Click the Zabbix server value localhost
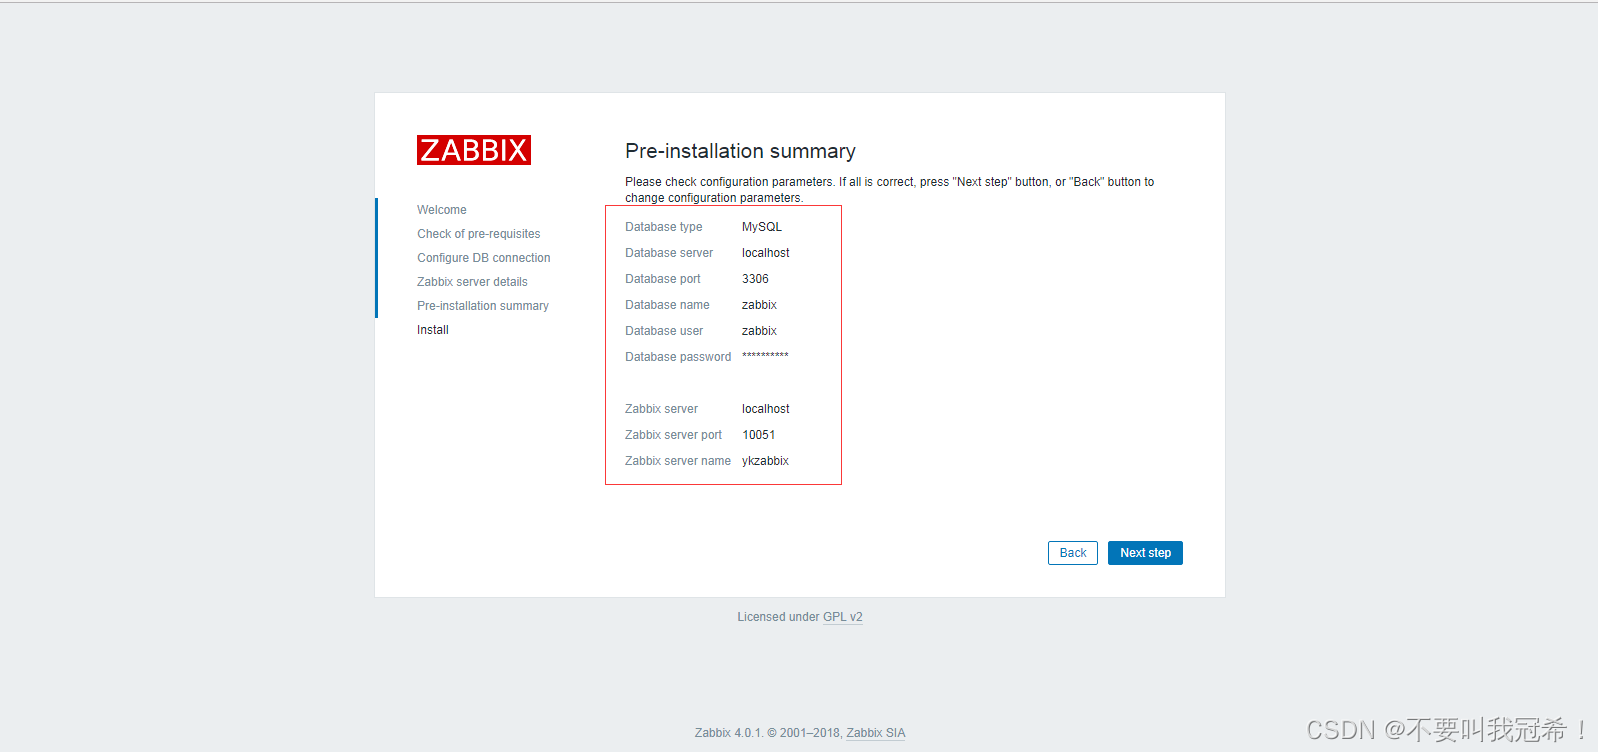 point(766,409)
